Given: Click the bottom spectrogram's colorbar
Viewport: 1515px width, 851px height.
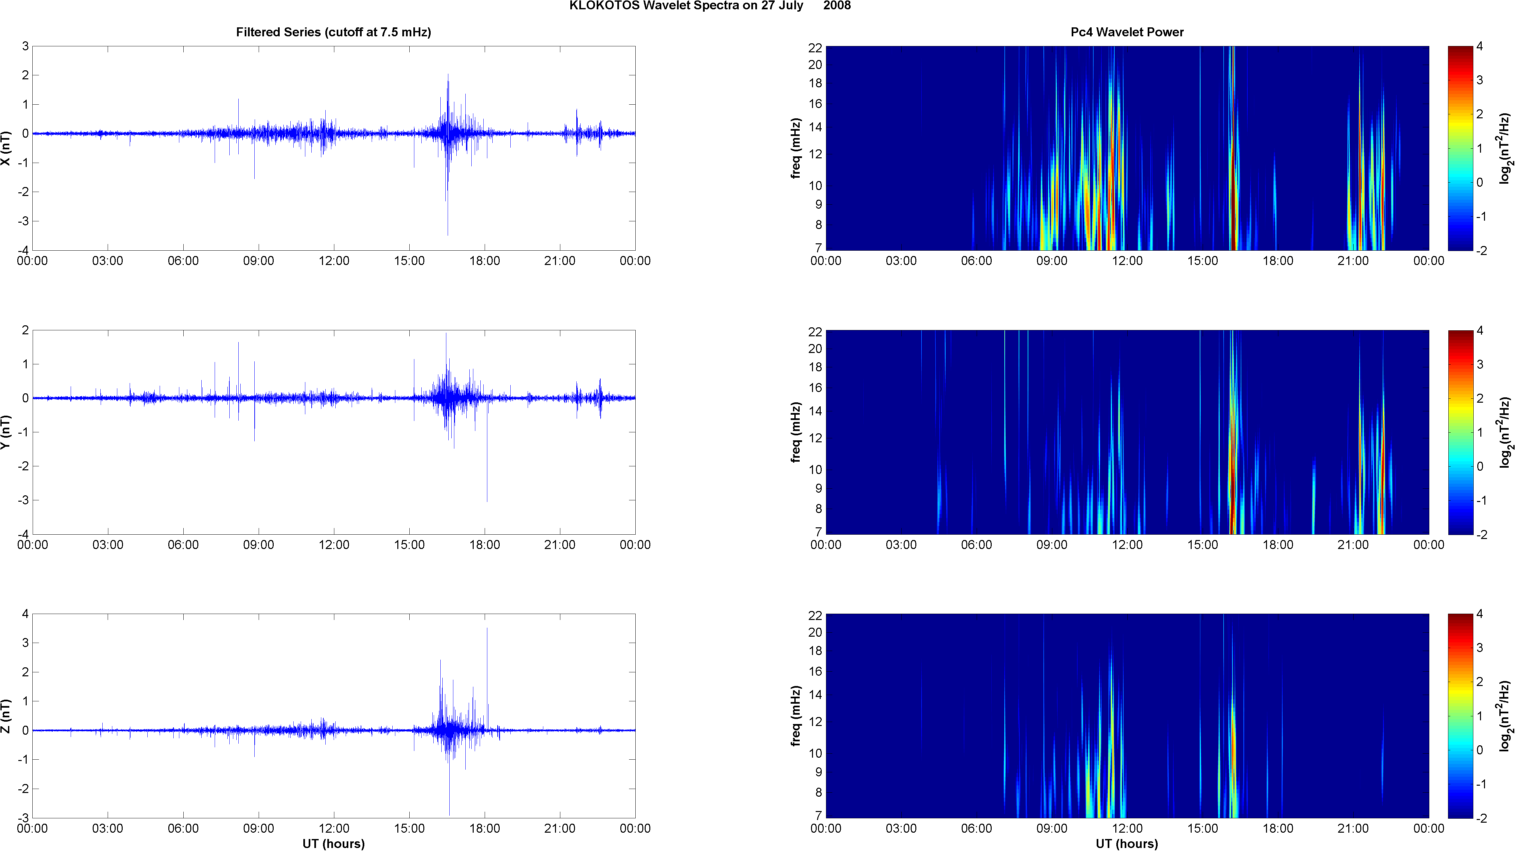Looking at the screenshot, I should pos(1460,716).
